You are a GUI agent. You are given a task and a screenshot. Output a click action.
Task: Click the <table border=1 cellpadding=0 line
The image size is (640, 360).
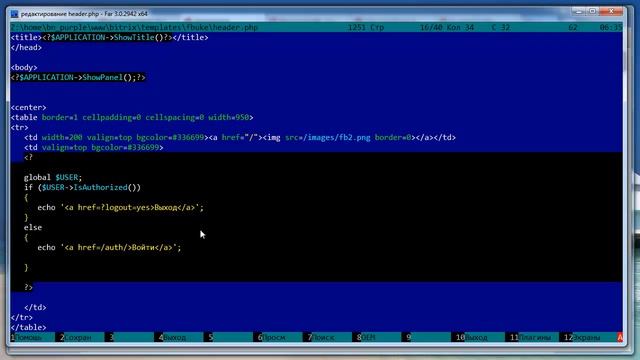[132, 118]
